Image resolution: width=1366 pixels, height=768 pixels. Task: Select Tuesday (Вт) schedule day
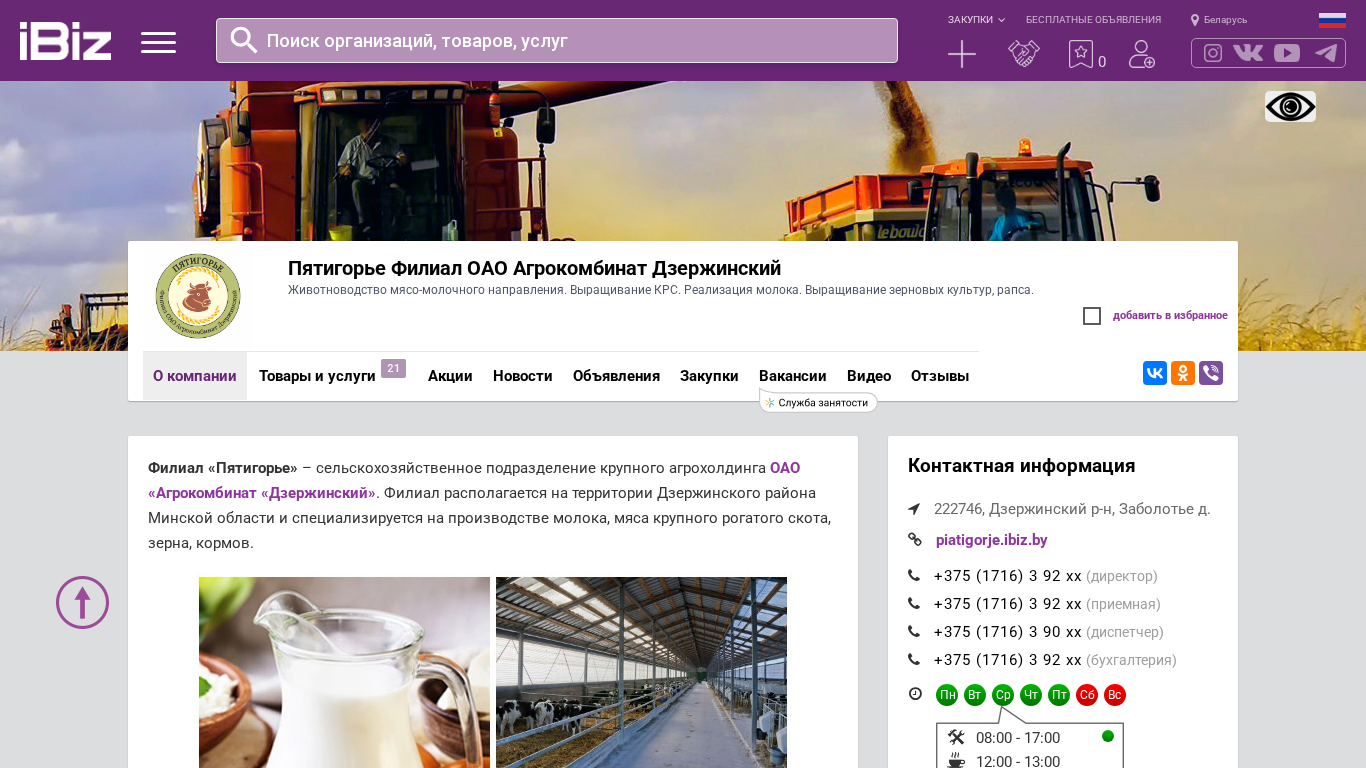975,695
